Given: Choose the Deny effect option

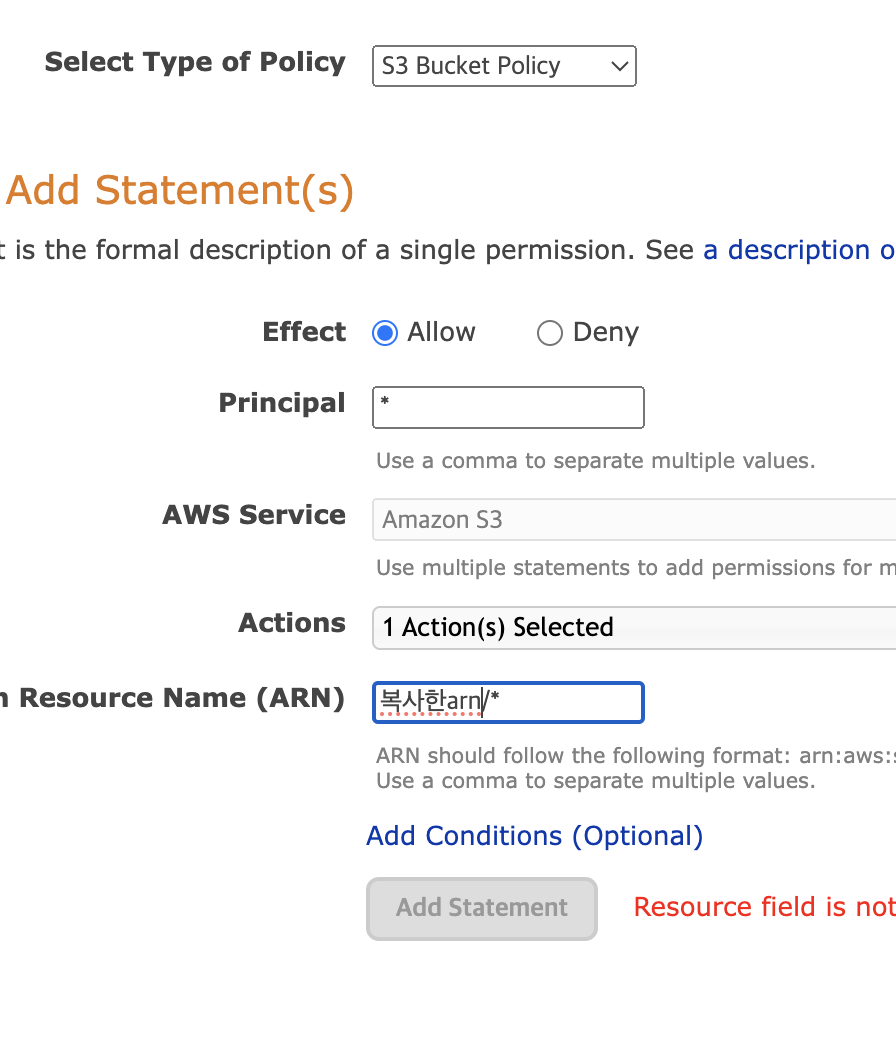Looking at the screenshot, I should coord(550,333).
